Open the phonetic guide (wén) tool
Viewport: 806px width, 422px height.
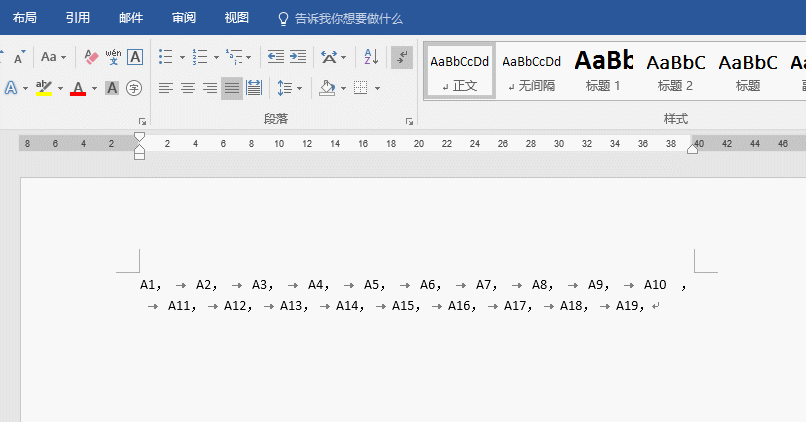point(113,57)
